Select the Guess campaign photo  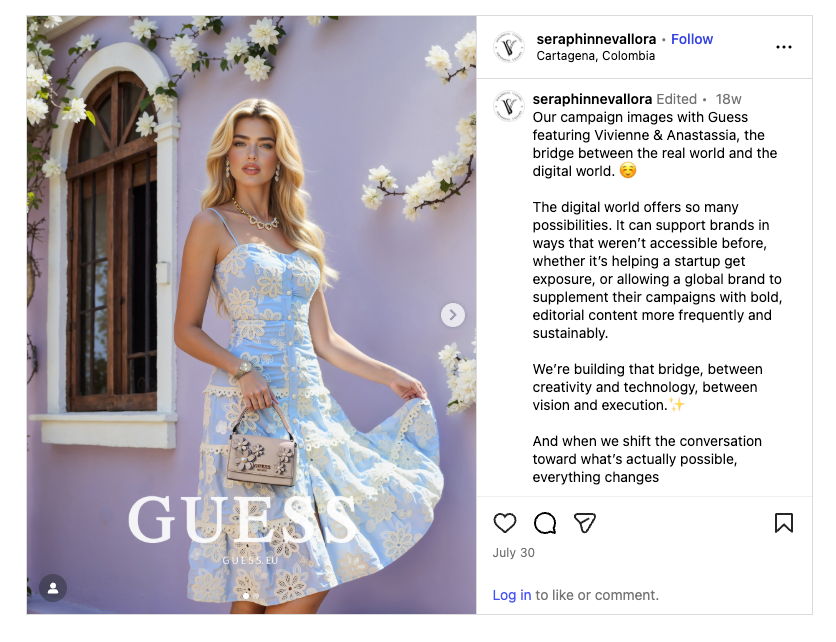point(252,315)
